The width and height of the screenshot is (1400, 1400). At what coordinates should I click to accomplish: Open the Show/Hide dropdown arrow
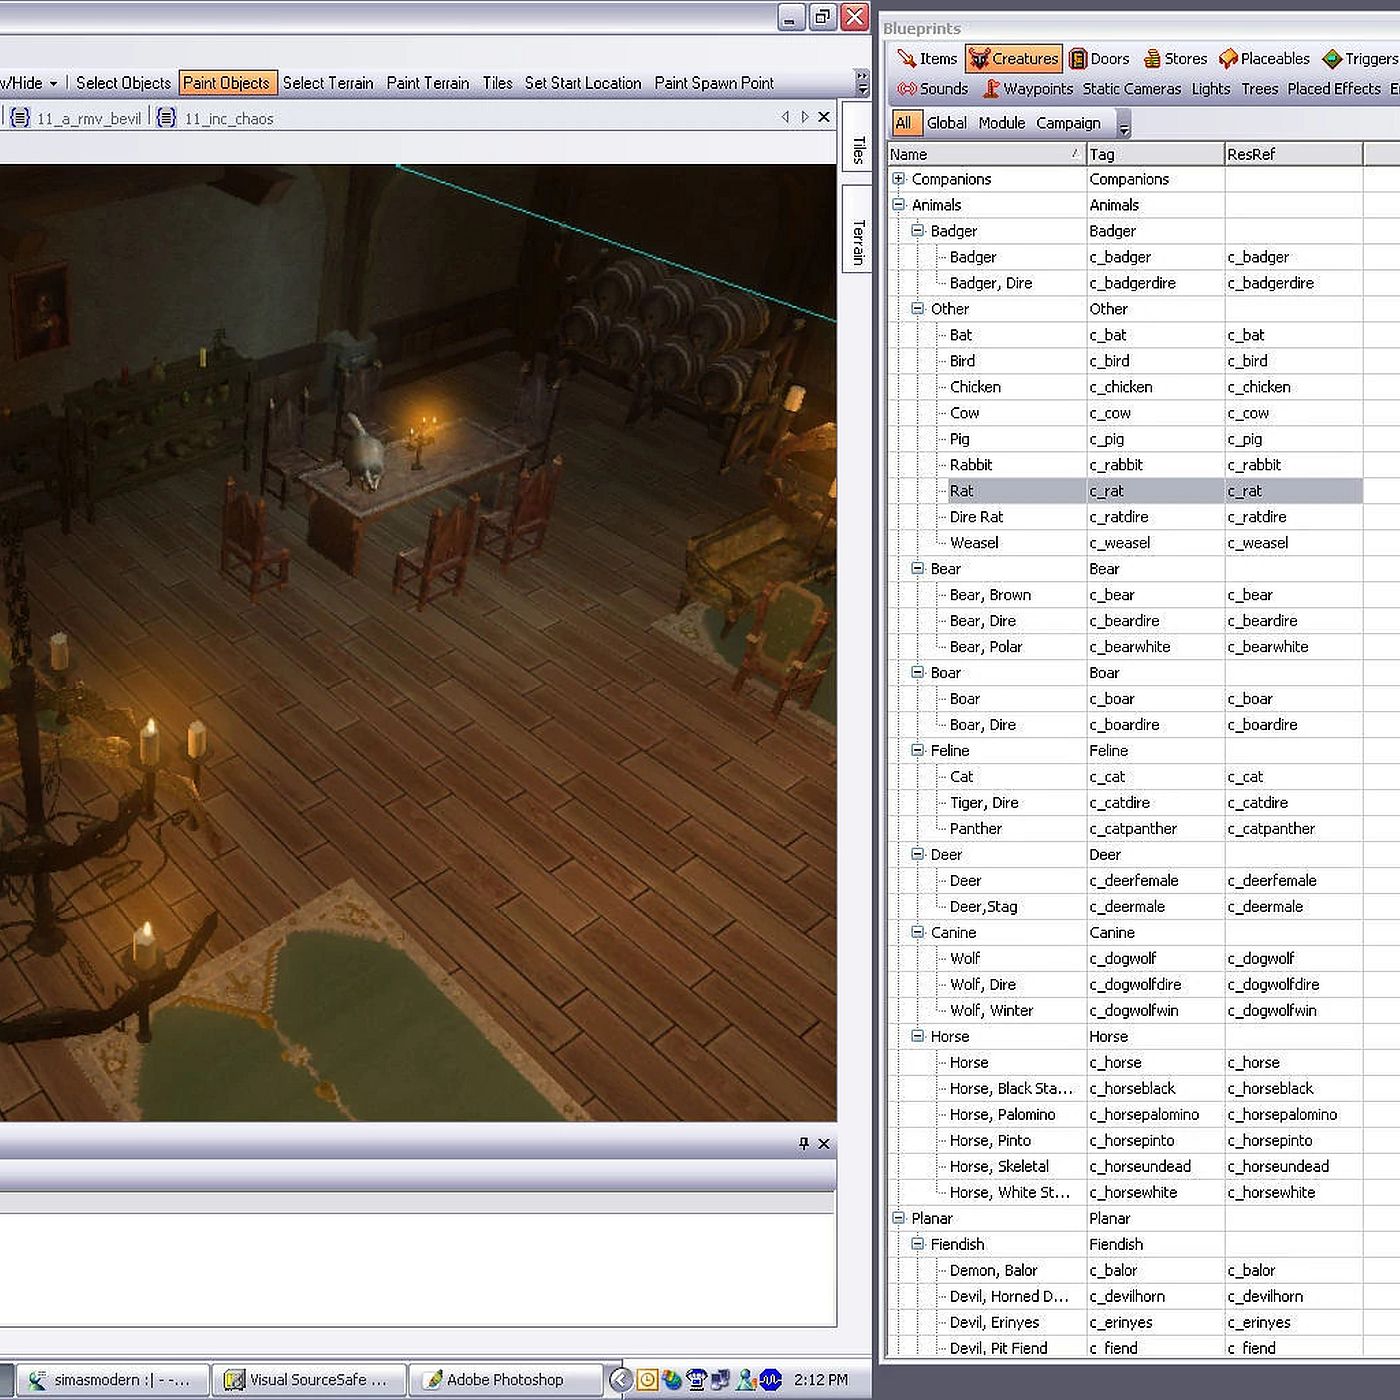click(x=53, y=83)
